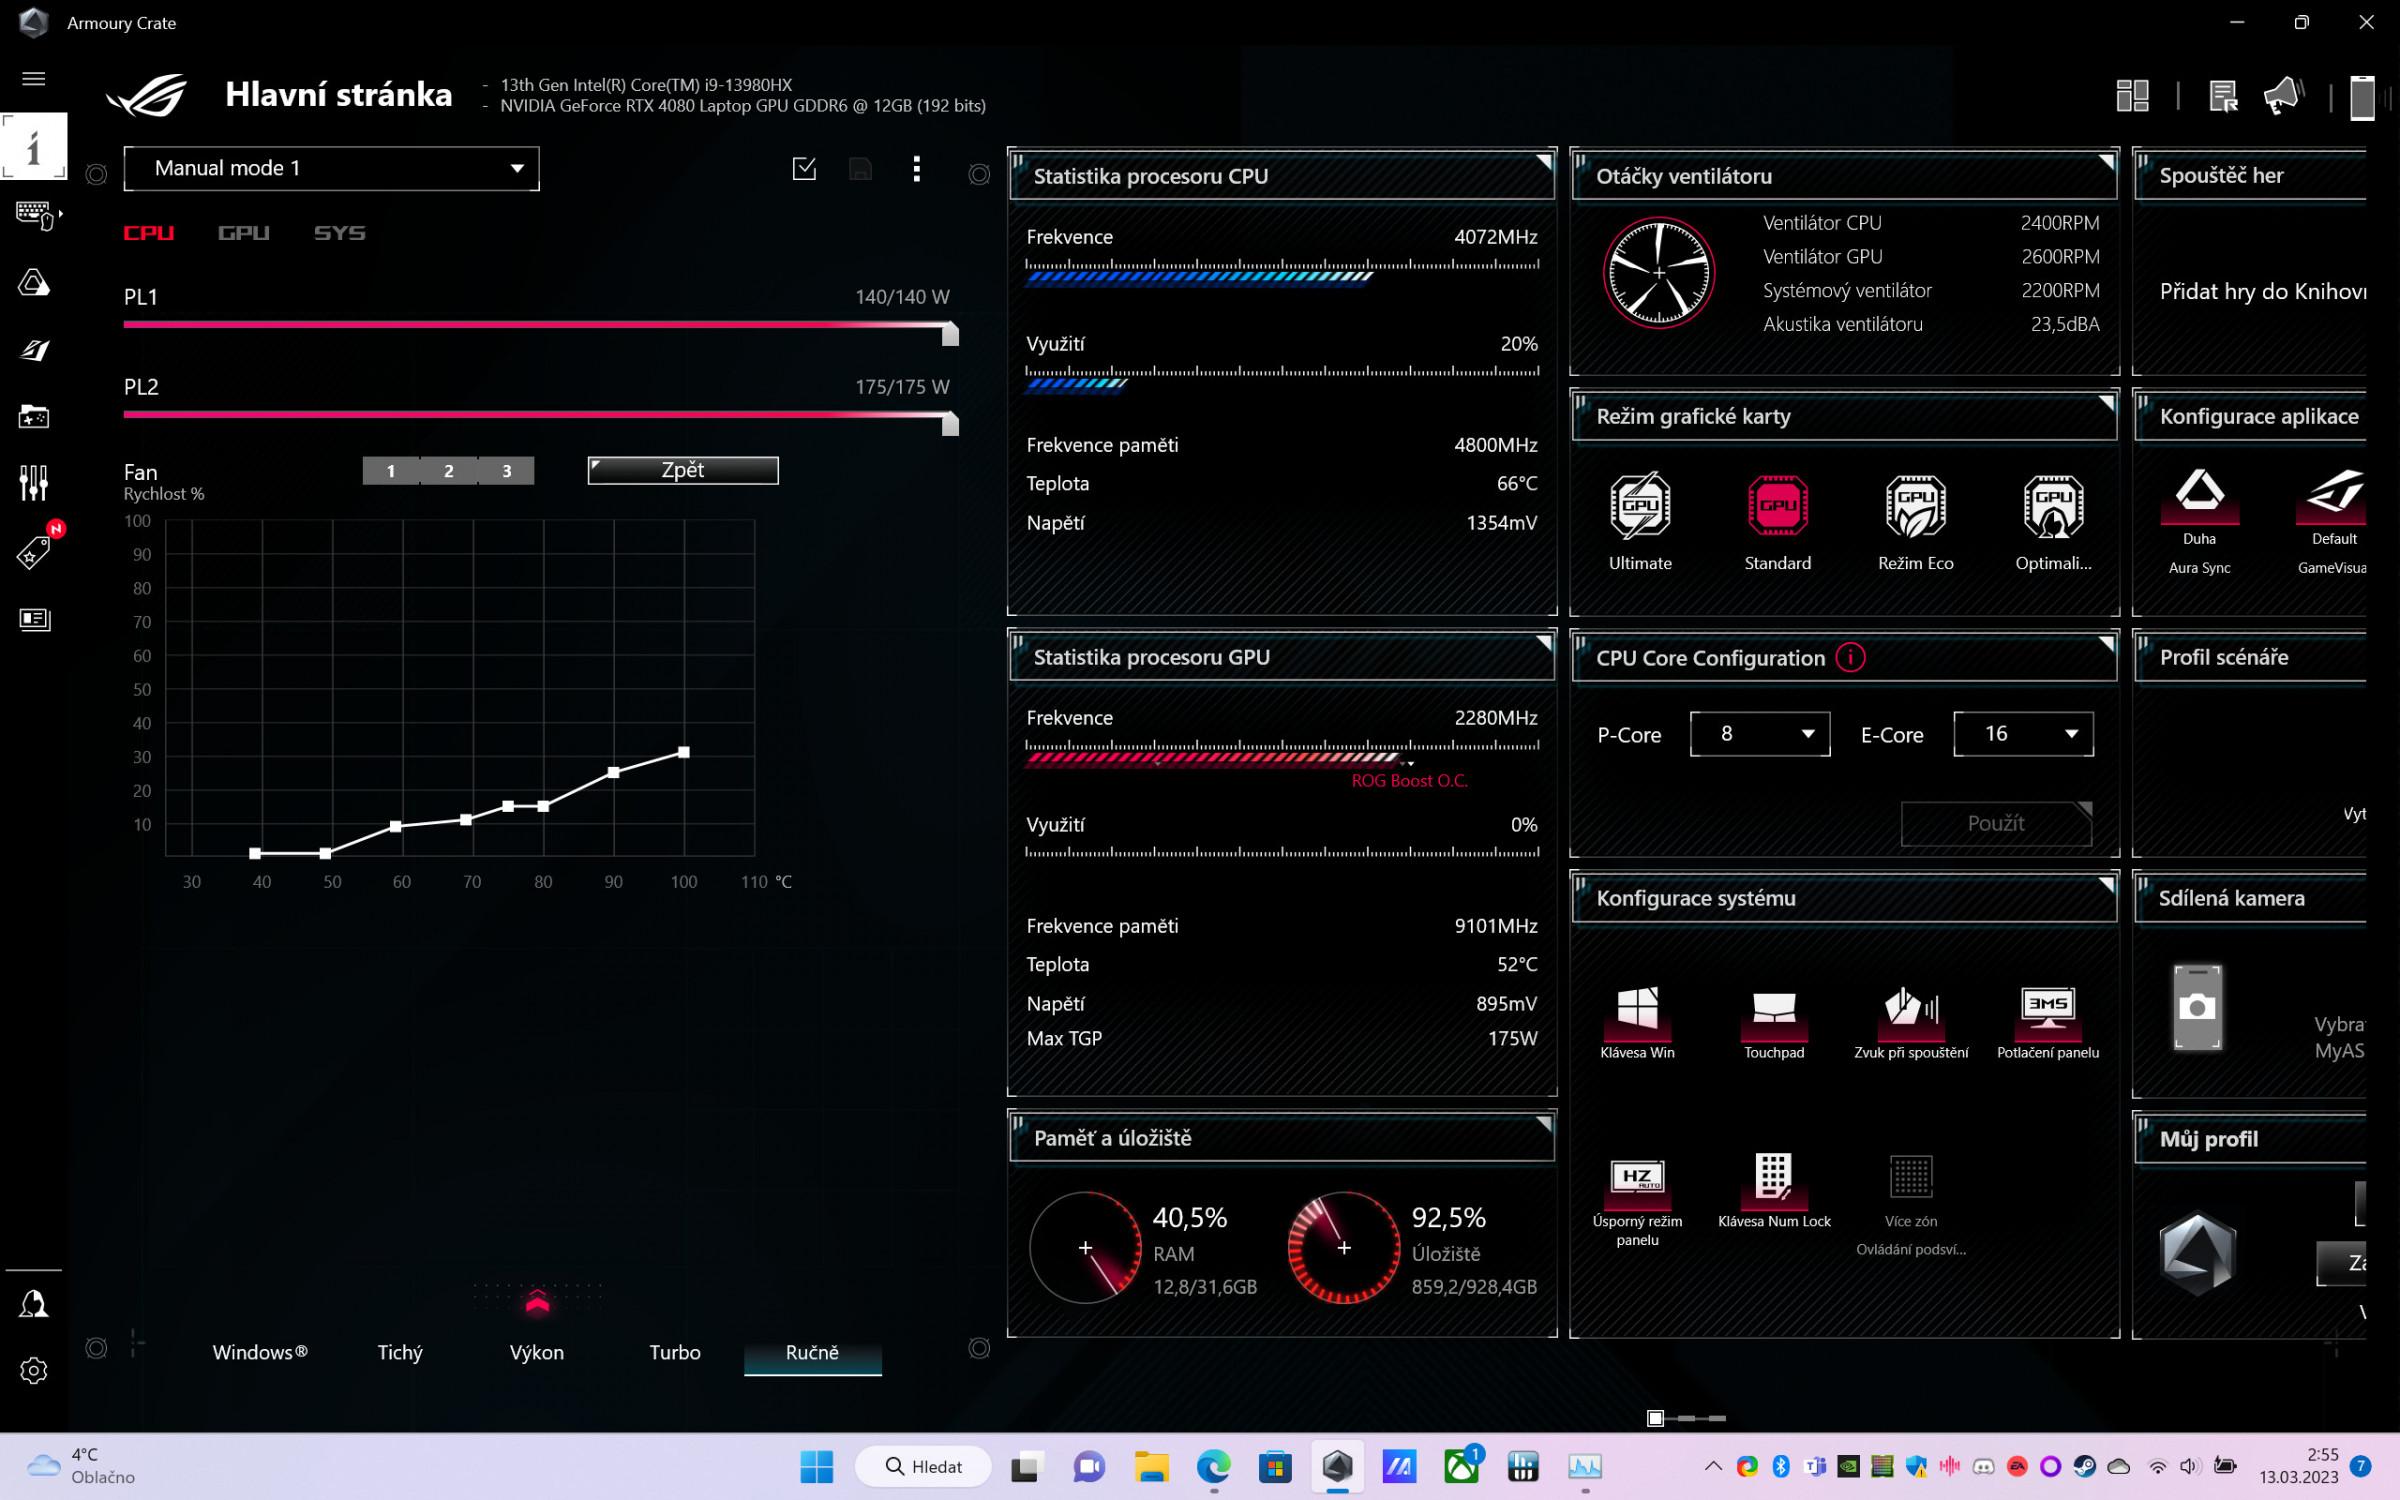Open the announcements megaphone icon
The width and height of the screenshot is (2400, 1500).
(2284, 96)
